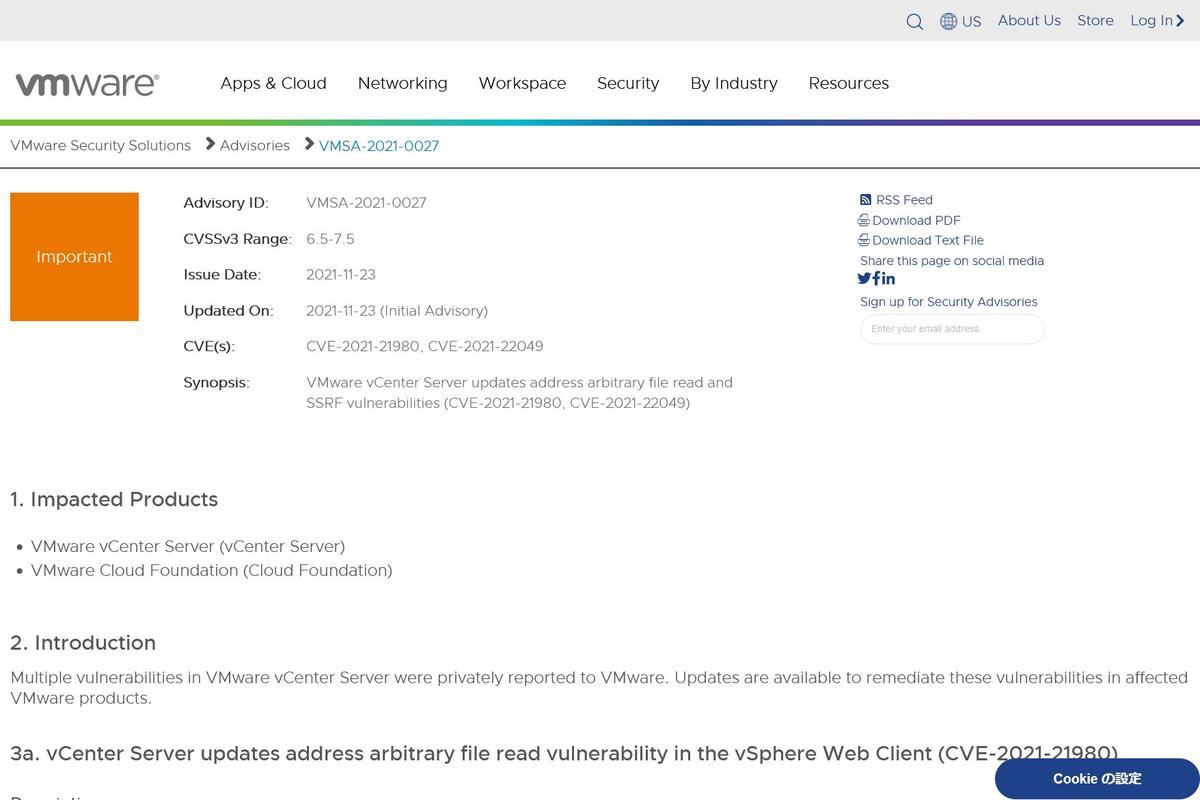Open the RSS Feed link
The image size is (1200, 800).
coord(904,200)
